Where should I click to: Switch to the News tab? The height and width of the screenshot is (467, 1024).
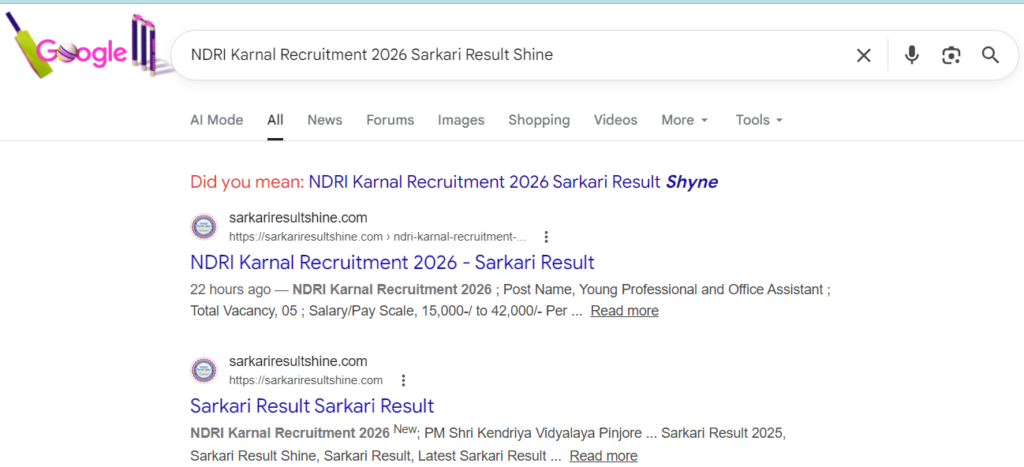[324, 120]
